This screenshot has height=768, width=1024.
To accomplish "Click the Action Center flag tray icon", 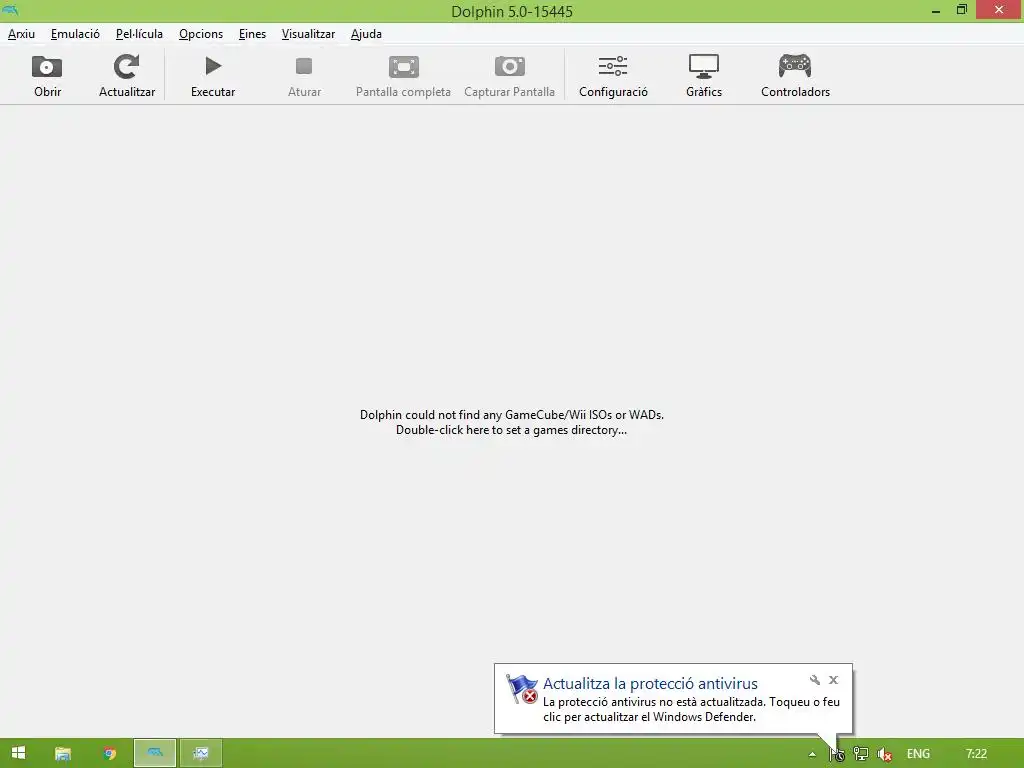I will 837,754.
